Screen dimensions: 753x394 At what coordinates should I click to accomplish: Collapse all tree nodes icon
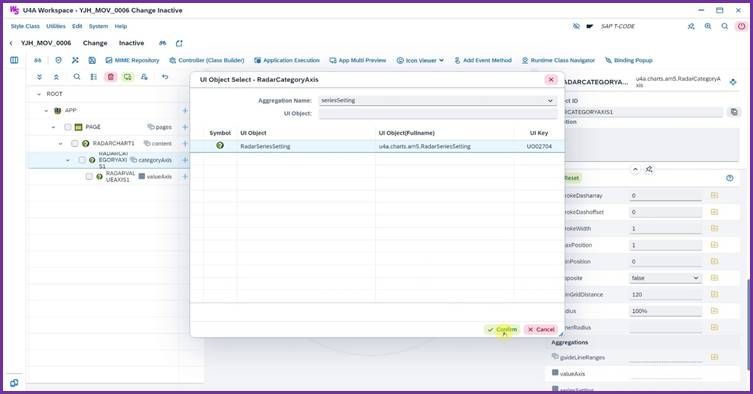coord(56,77)
